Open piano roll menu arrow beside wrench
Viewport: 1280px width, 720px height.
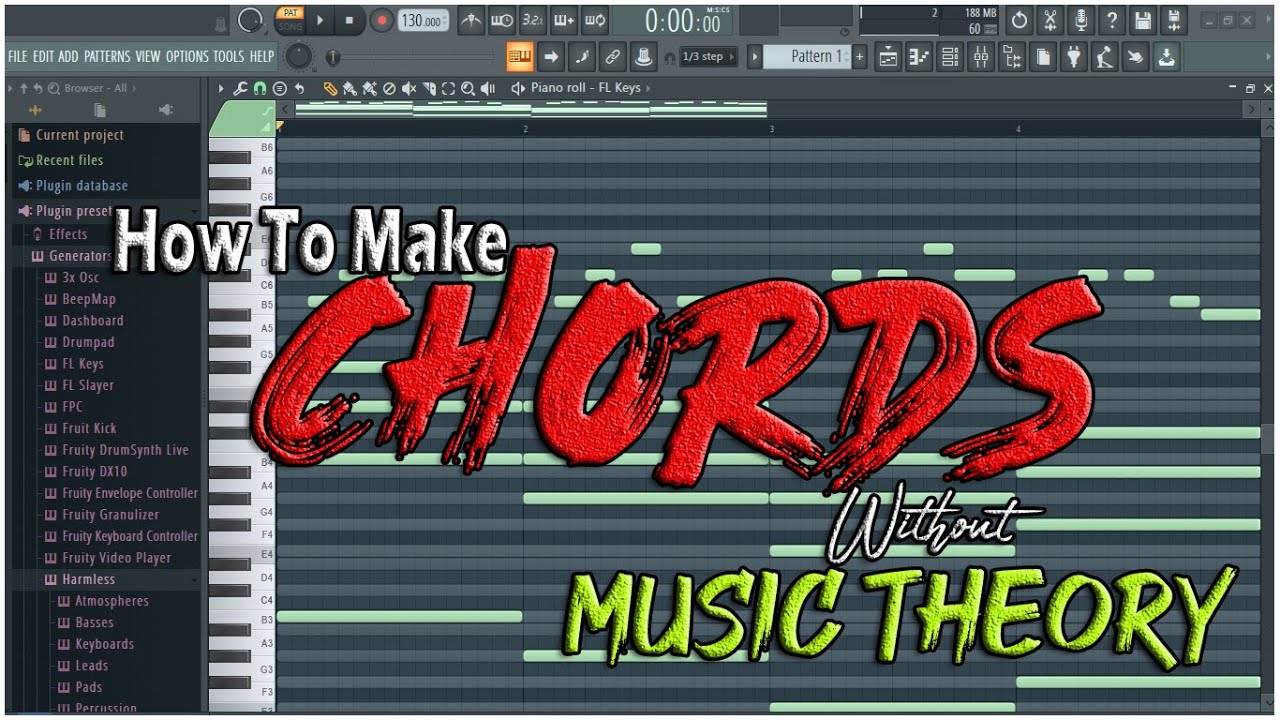pos(222,88)
